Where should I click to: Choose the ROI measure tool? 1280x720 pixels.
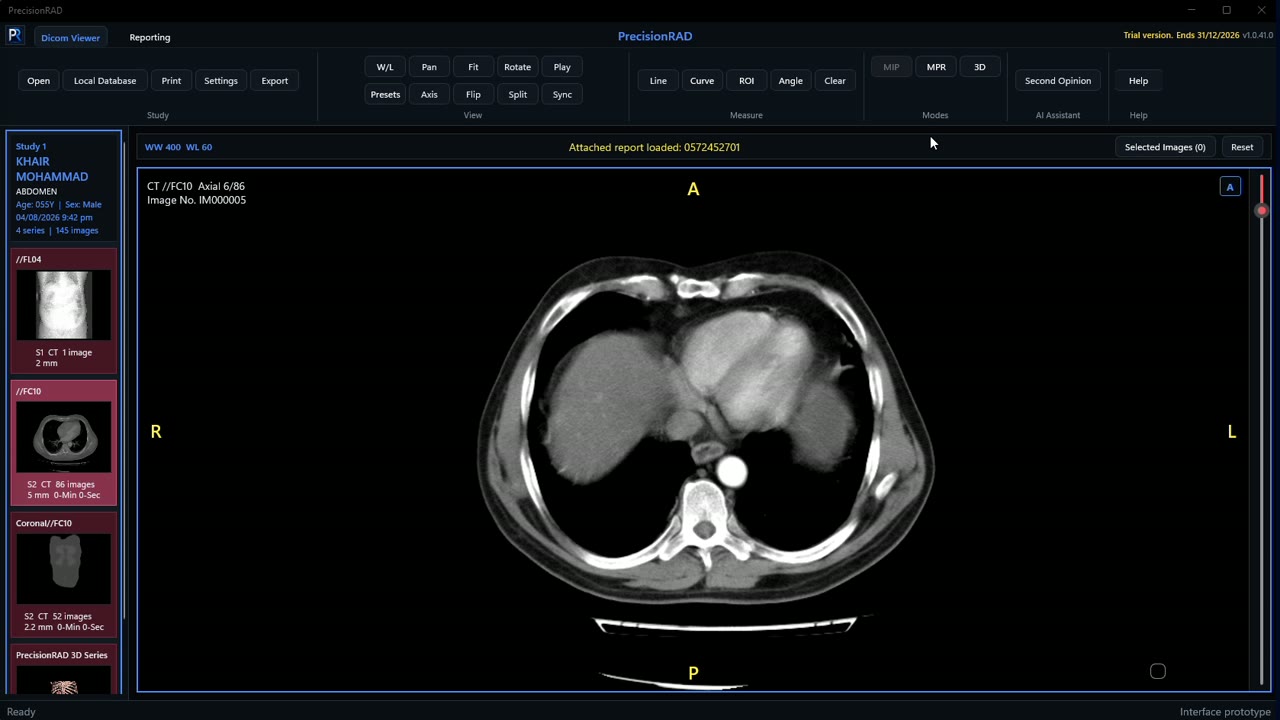point(746,81)
